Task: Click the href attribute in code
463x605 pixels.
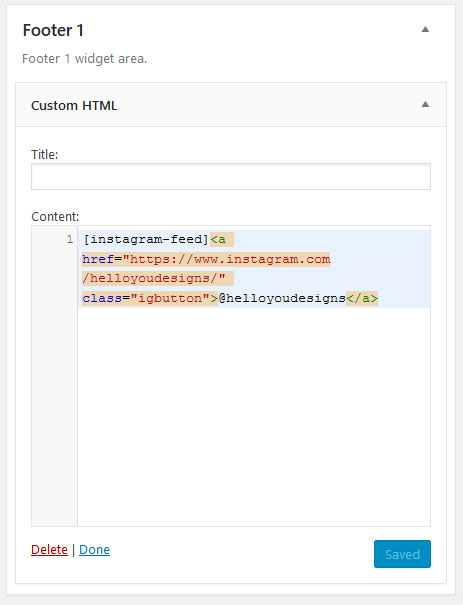Action: click(x=98, y=259)
